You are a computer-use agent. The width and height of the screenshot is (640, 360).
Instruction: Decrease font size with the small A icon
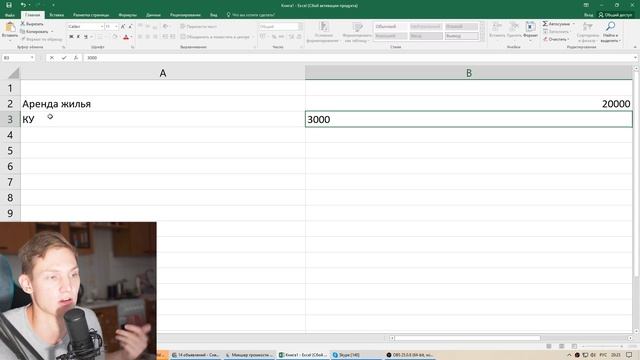[130, 27]
